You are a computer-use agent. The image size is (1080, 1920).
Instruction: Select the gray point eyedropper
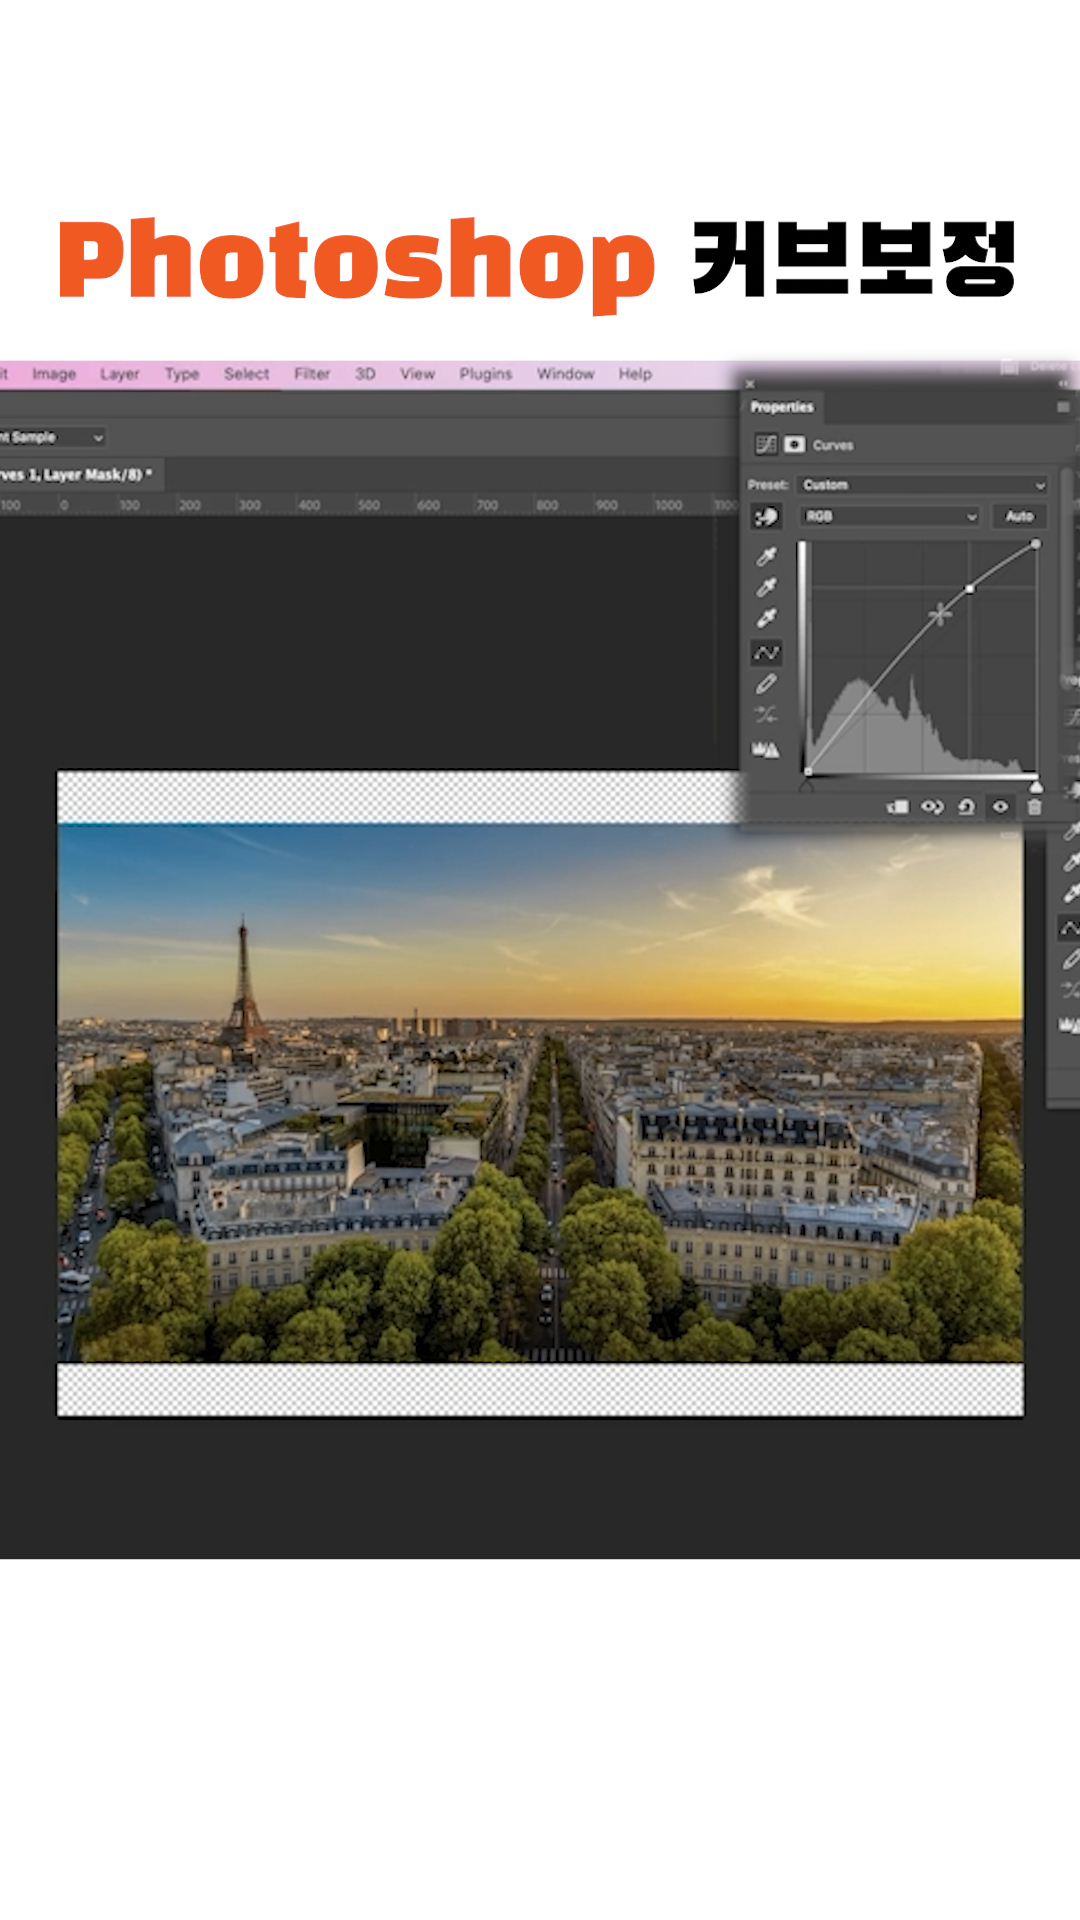pyautogui.click(x=766, y=587)
